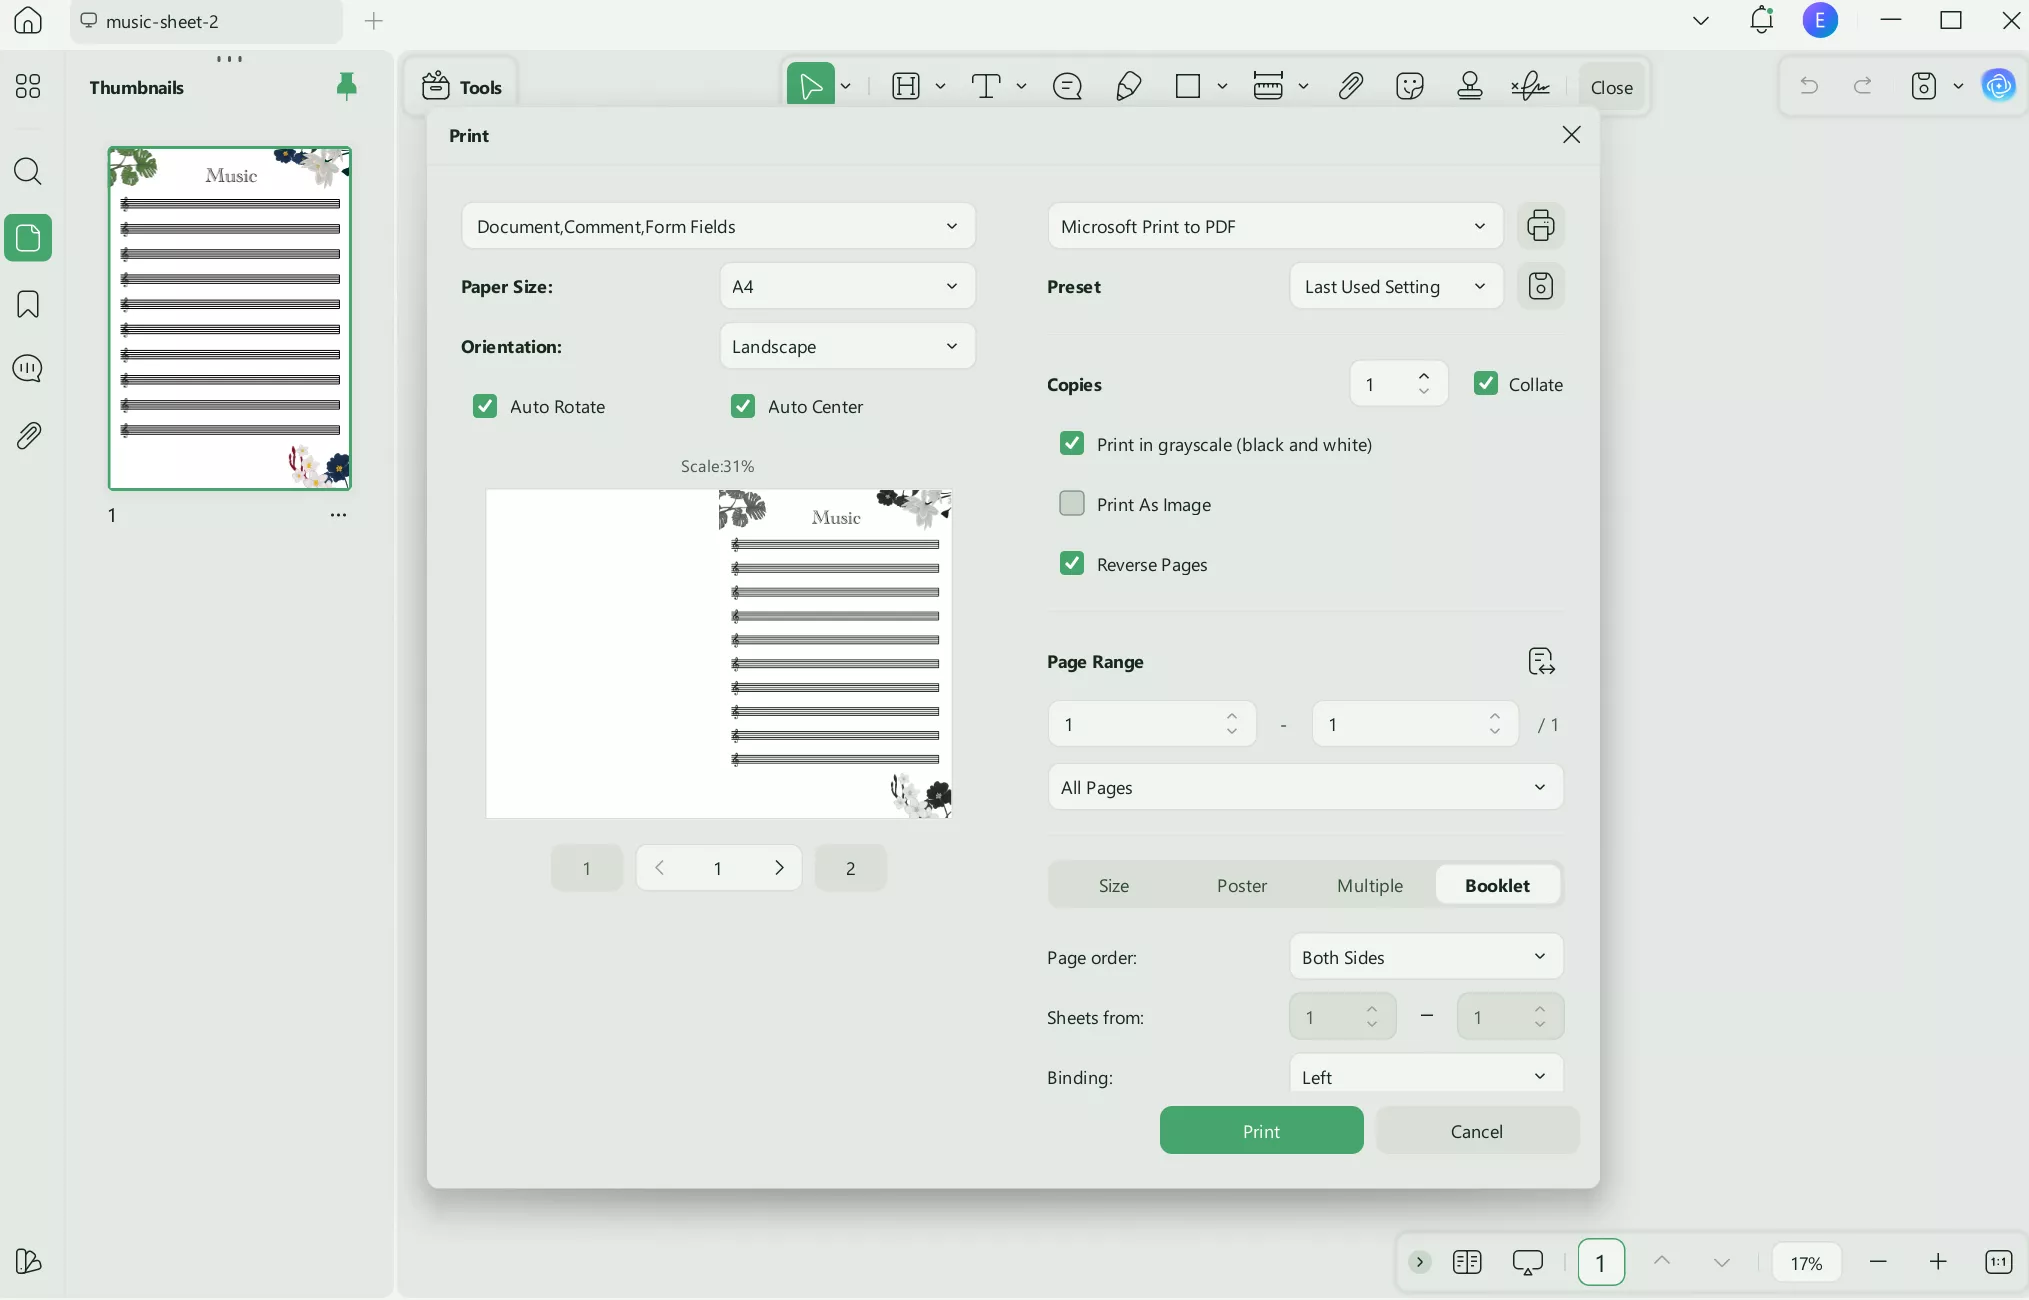Switch to the Multiple tab
This screenshot has height=1300, width=2029.
tap(1370, 885)
